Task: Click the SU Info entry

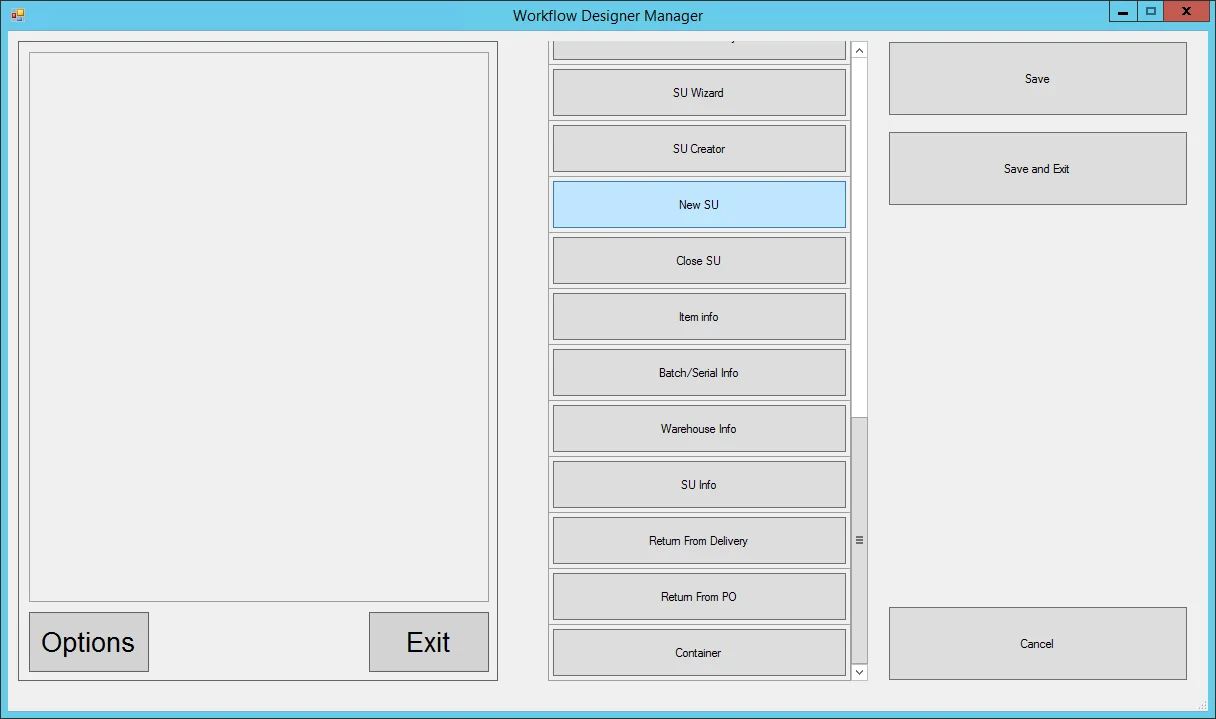Action: click(698, 484)
